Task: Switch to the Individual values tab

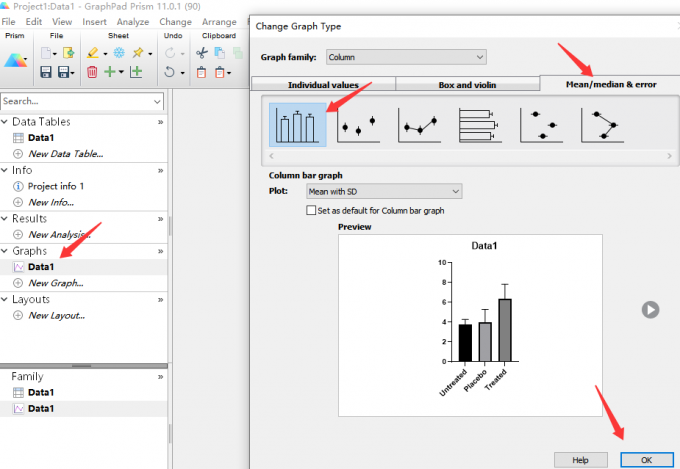Action: 323,85
